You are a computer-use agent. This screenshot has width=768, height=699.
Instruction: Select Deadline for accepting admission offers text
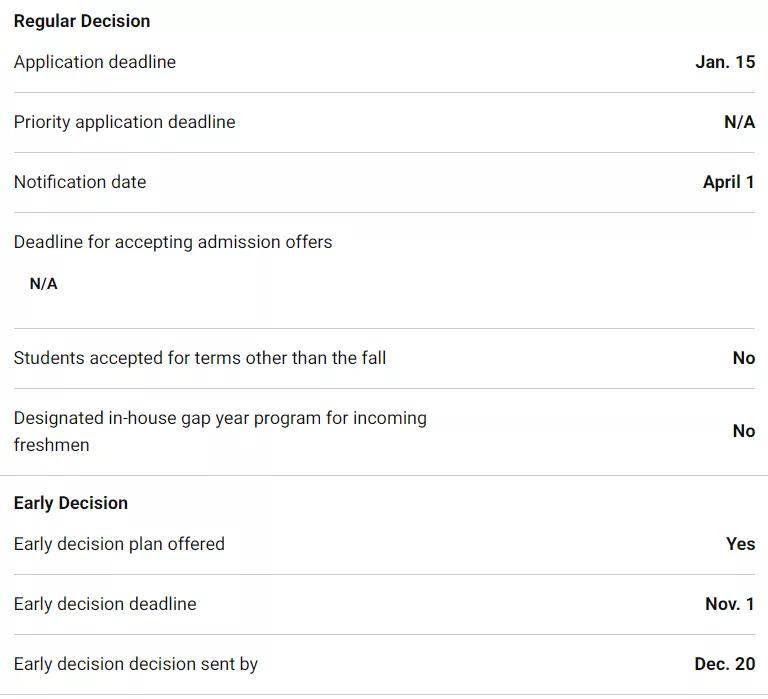tap(173, 242)
